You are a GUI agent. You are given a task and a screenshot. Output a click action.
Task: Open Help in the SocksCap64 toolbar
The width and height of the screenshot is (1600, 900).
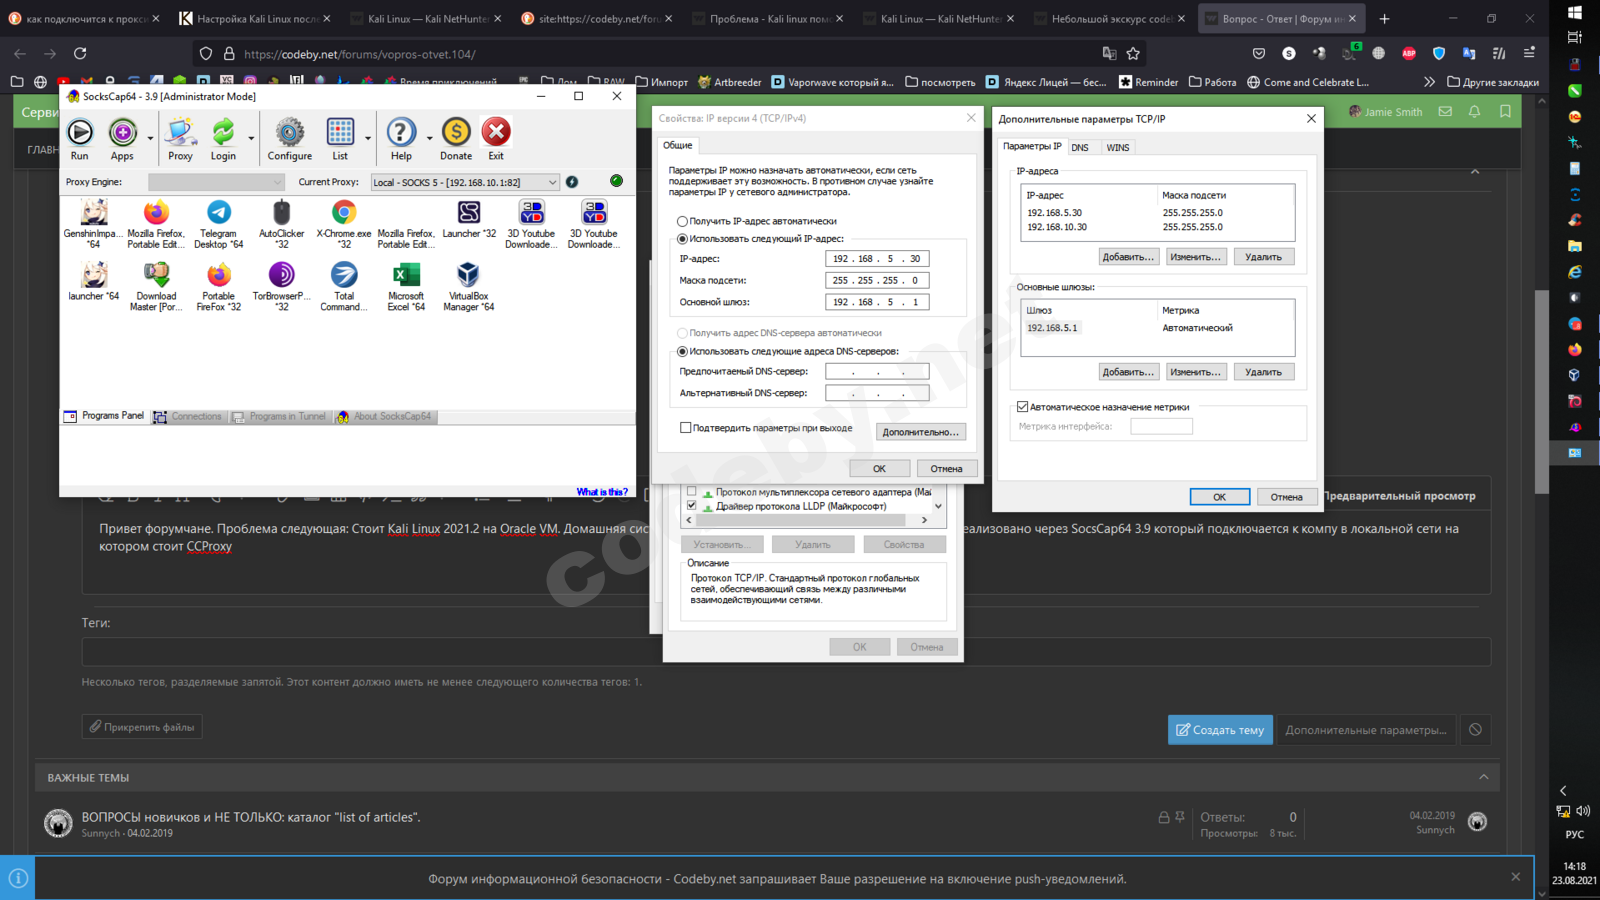click(401, 132)
